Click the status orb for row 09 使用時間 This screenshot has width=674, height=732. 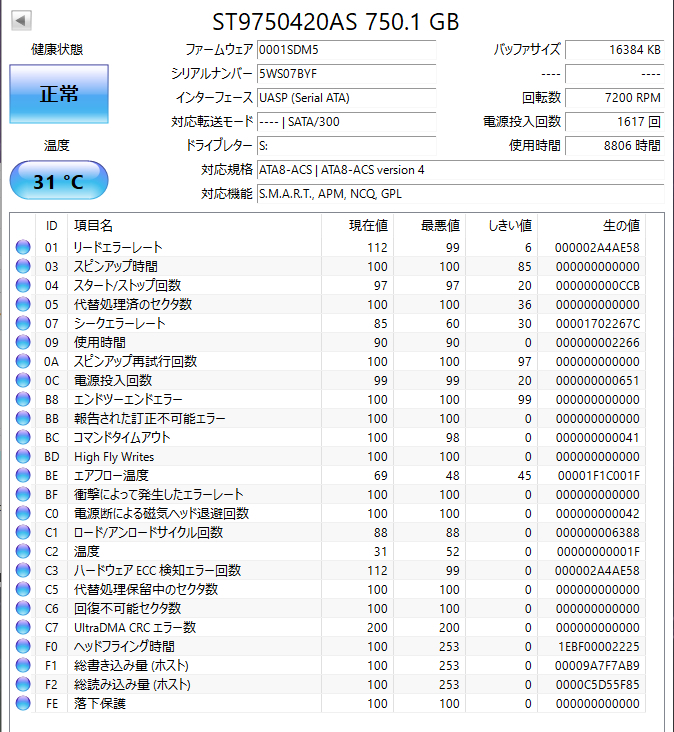point(23,342)
